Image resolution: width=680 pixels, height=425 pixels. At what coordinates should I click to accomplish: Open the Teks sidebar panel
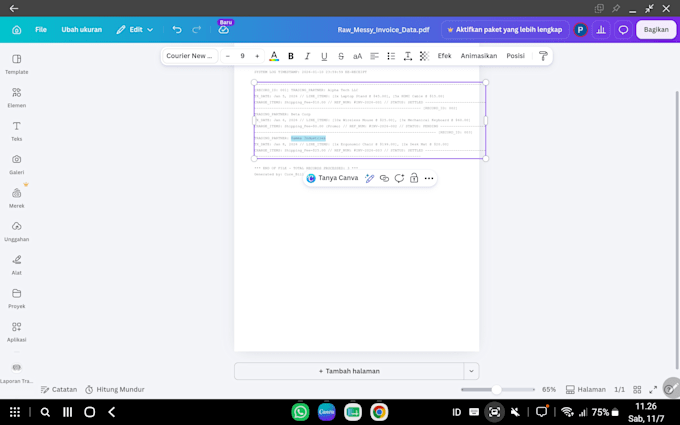[16, 131]
